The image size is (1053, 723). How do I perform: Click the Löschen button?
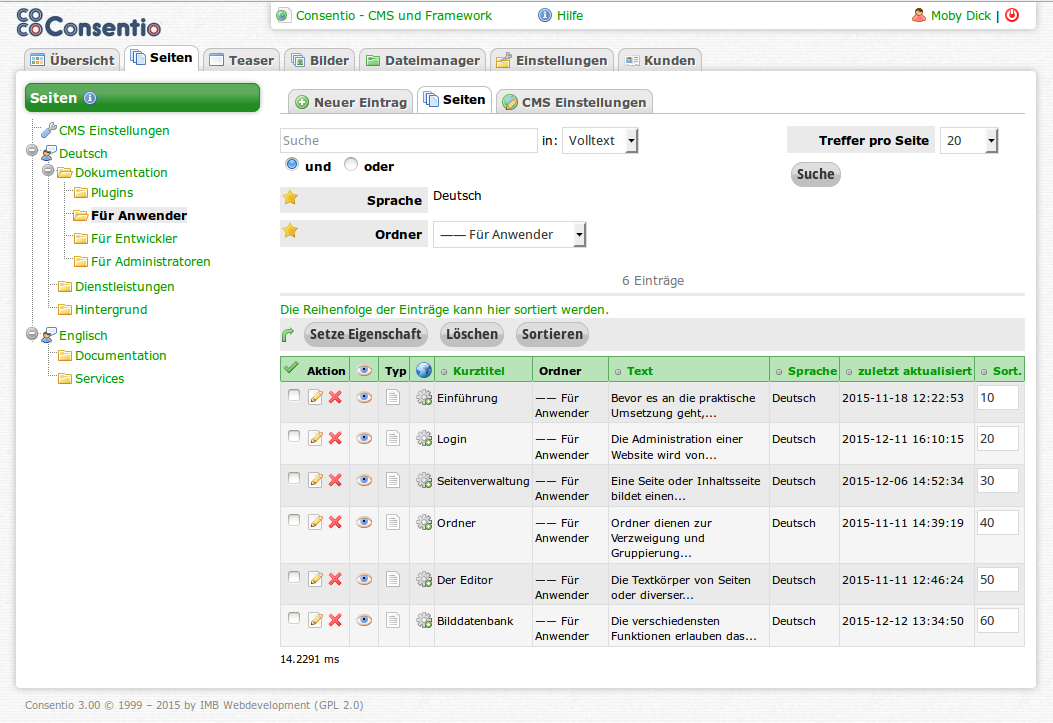tap(471, 334)
